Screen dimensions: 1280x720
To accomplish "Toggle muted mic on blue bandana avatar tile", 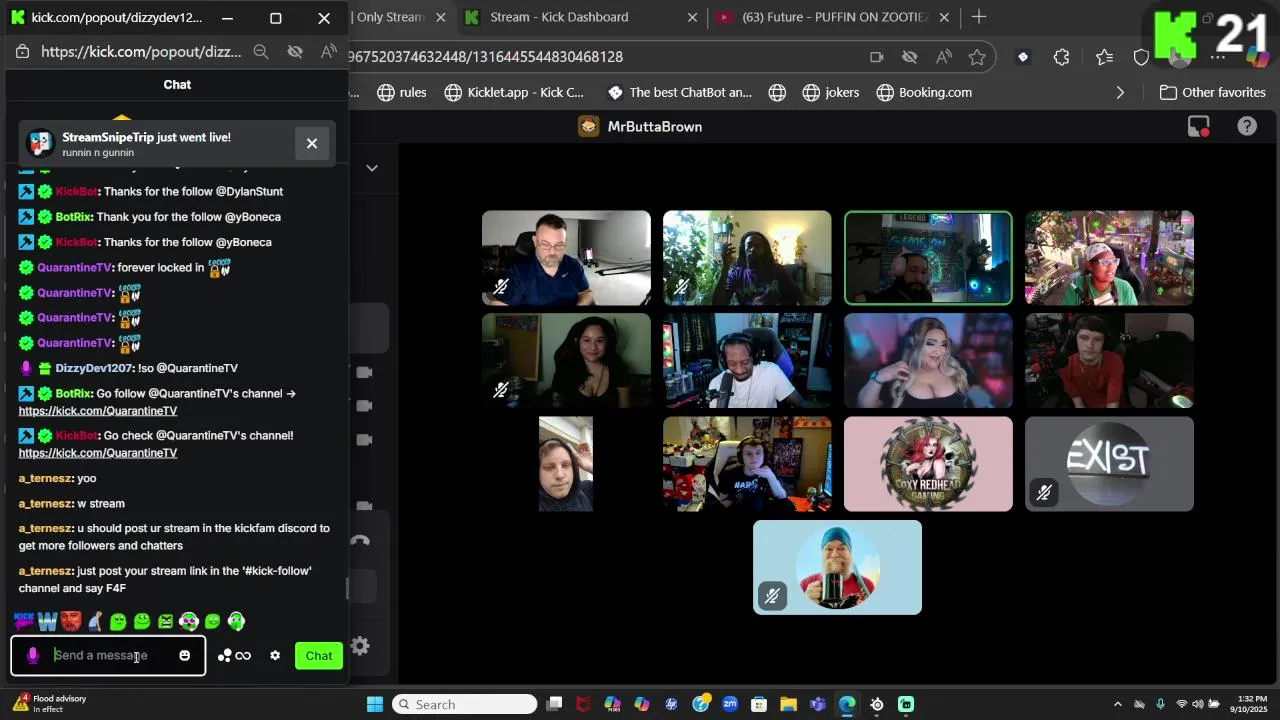I will [x=772, y=596].
